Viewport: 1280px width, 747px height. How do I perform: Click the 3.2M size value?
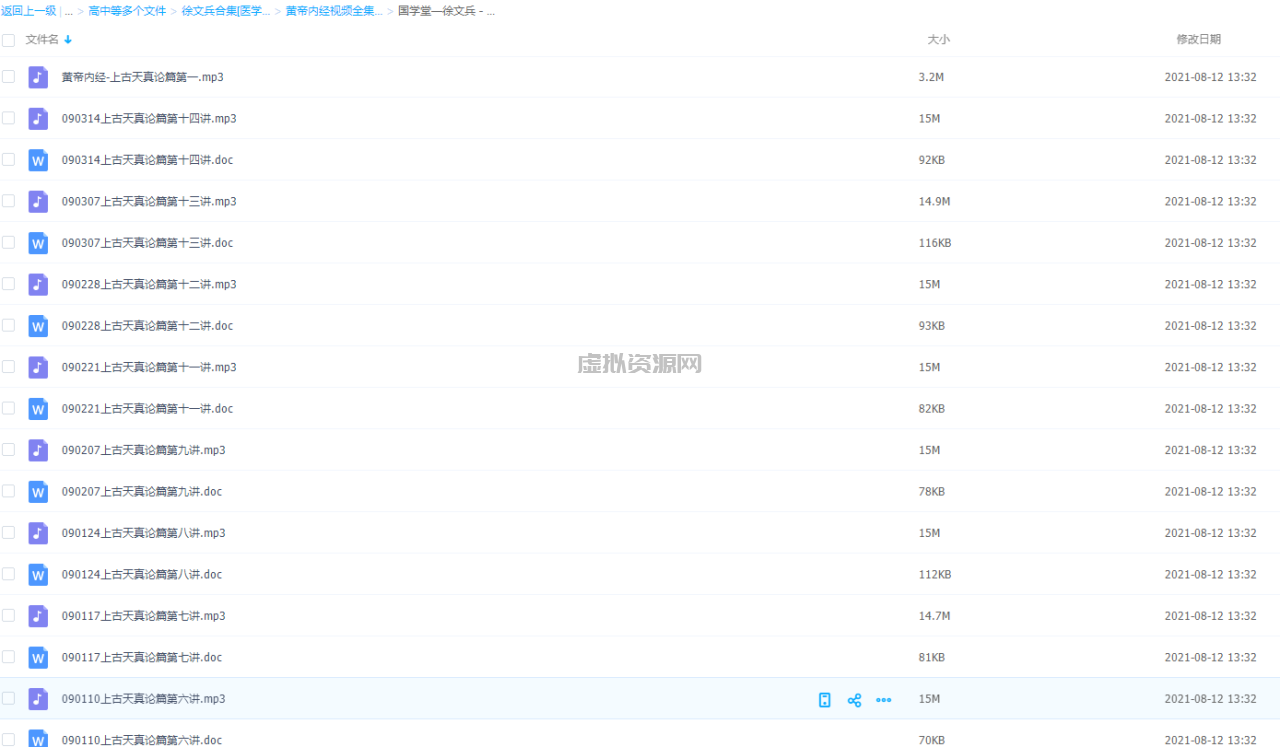(x=931, y=77)
